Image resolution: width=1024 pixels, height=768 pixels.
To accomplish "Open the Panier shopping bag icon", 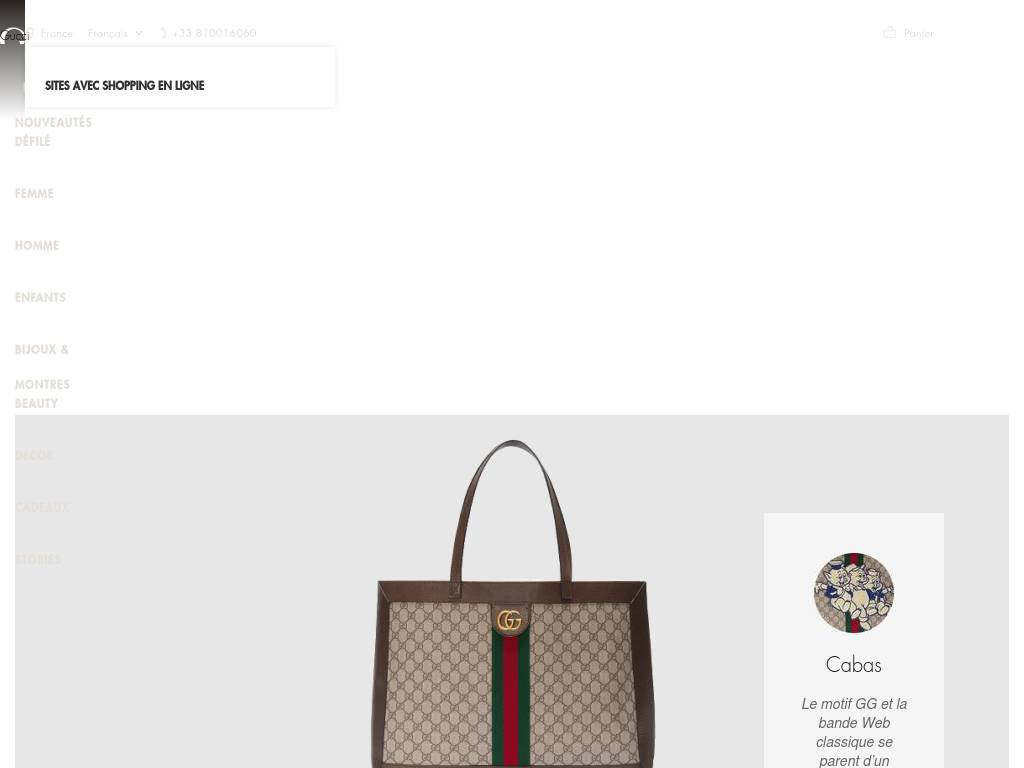I will point(889,33).
